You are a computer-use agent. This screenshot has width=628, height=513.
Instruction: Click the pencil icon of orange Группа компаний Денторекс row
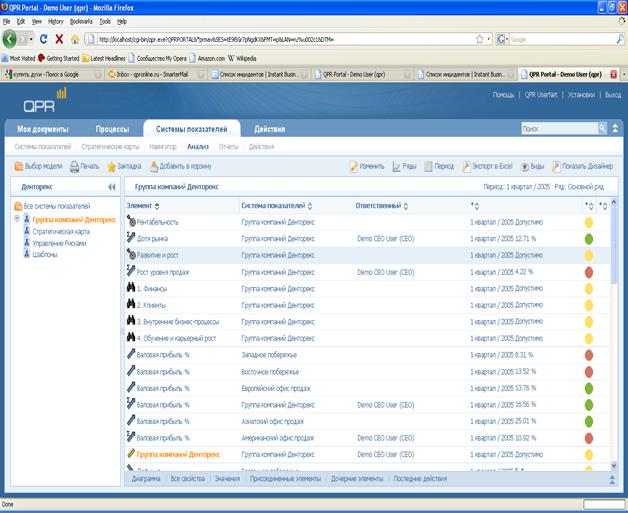coord(131,453)
